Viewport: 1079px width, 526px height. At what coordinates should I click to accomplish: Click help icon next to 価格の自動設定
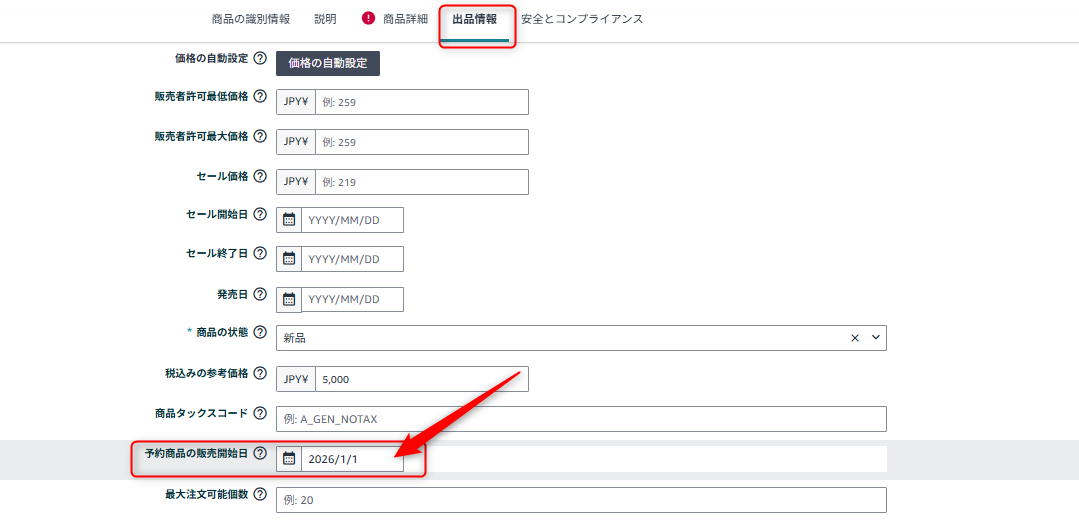(x=260, y=59)
